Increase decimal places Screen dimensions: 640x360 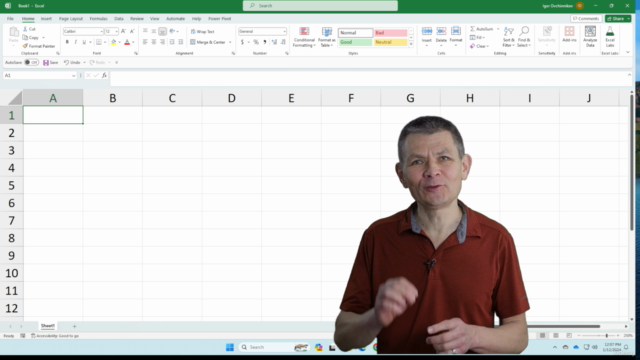(274, 42)
